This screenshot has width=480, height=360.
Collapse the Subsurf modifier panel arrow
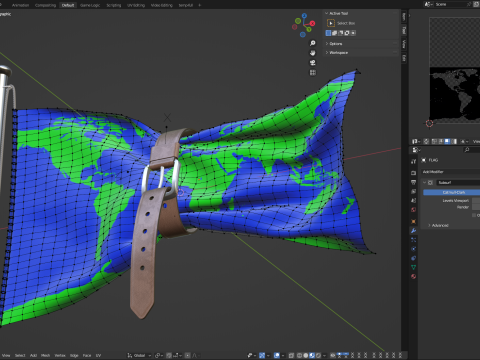coord(424,182)
